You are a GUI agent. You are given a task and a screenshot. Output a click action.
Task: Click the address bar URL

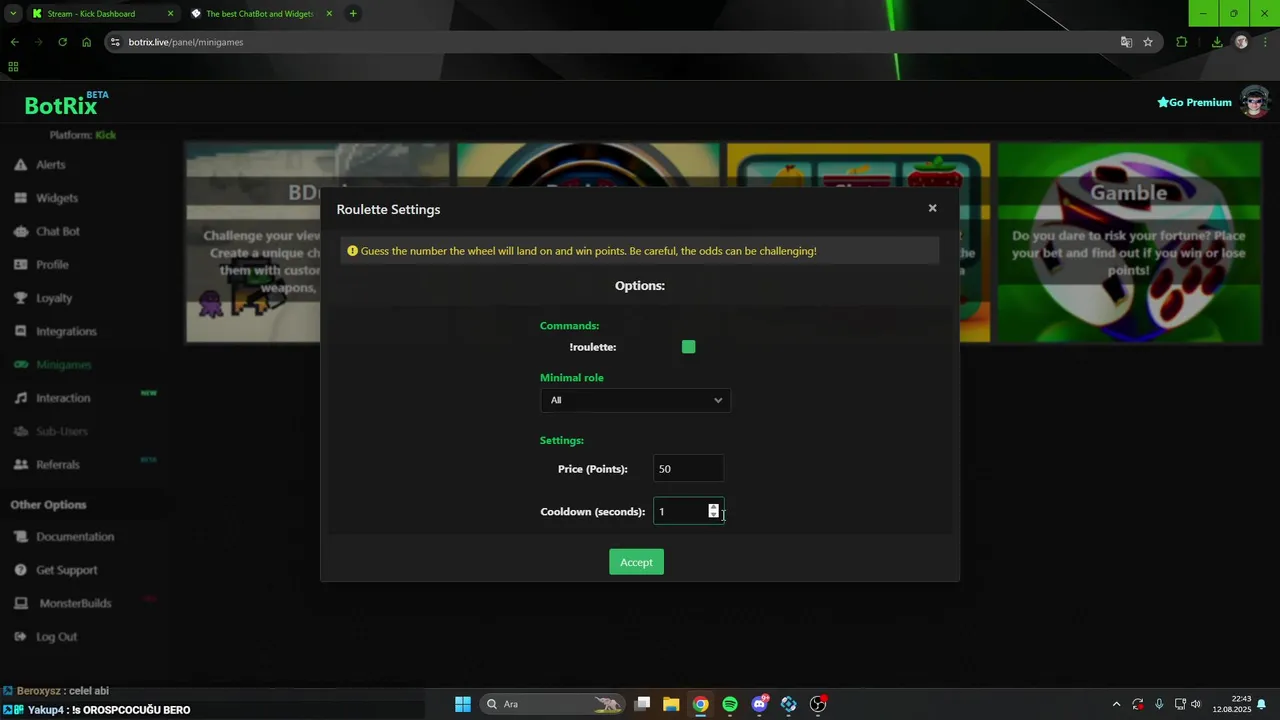pyautogui.click(x=186, y=42)
